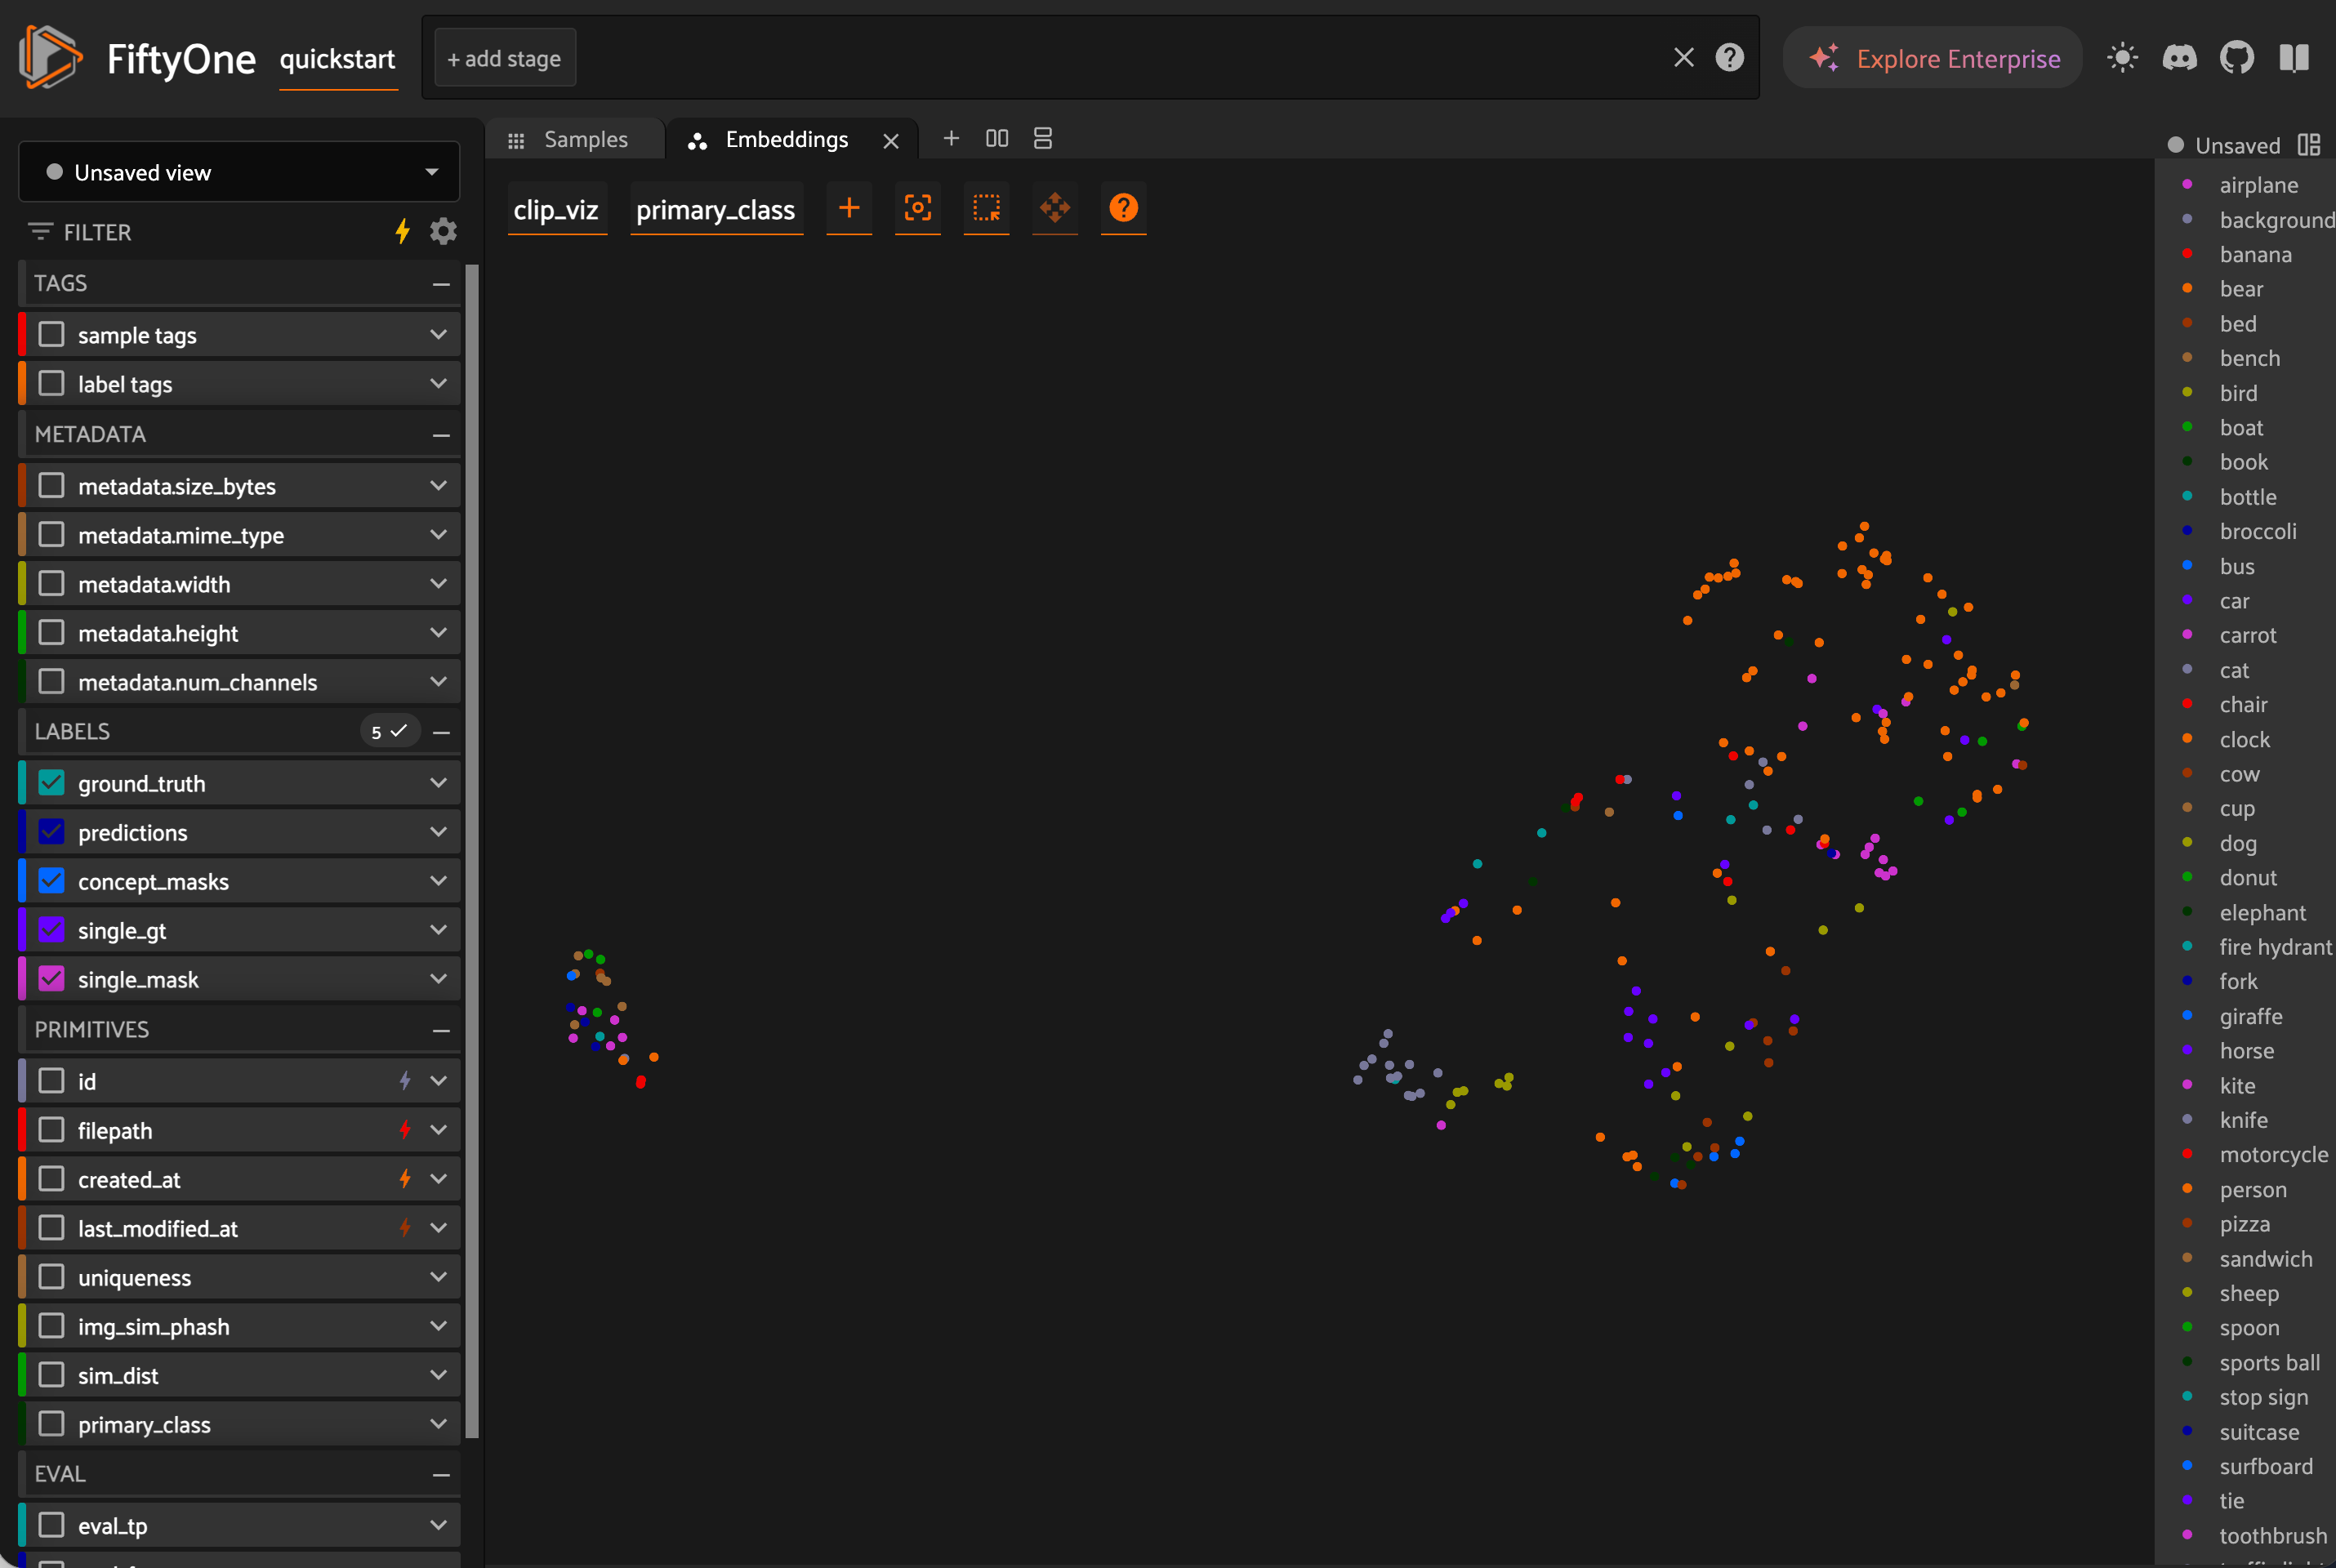
Task: Toggle banana legend entry
Action: click(x=2254, y=254)
